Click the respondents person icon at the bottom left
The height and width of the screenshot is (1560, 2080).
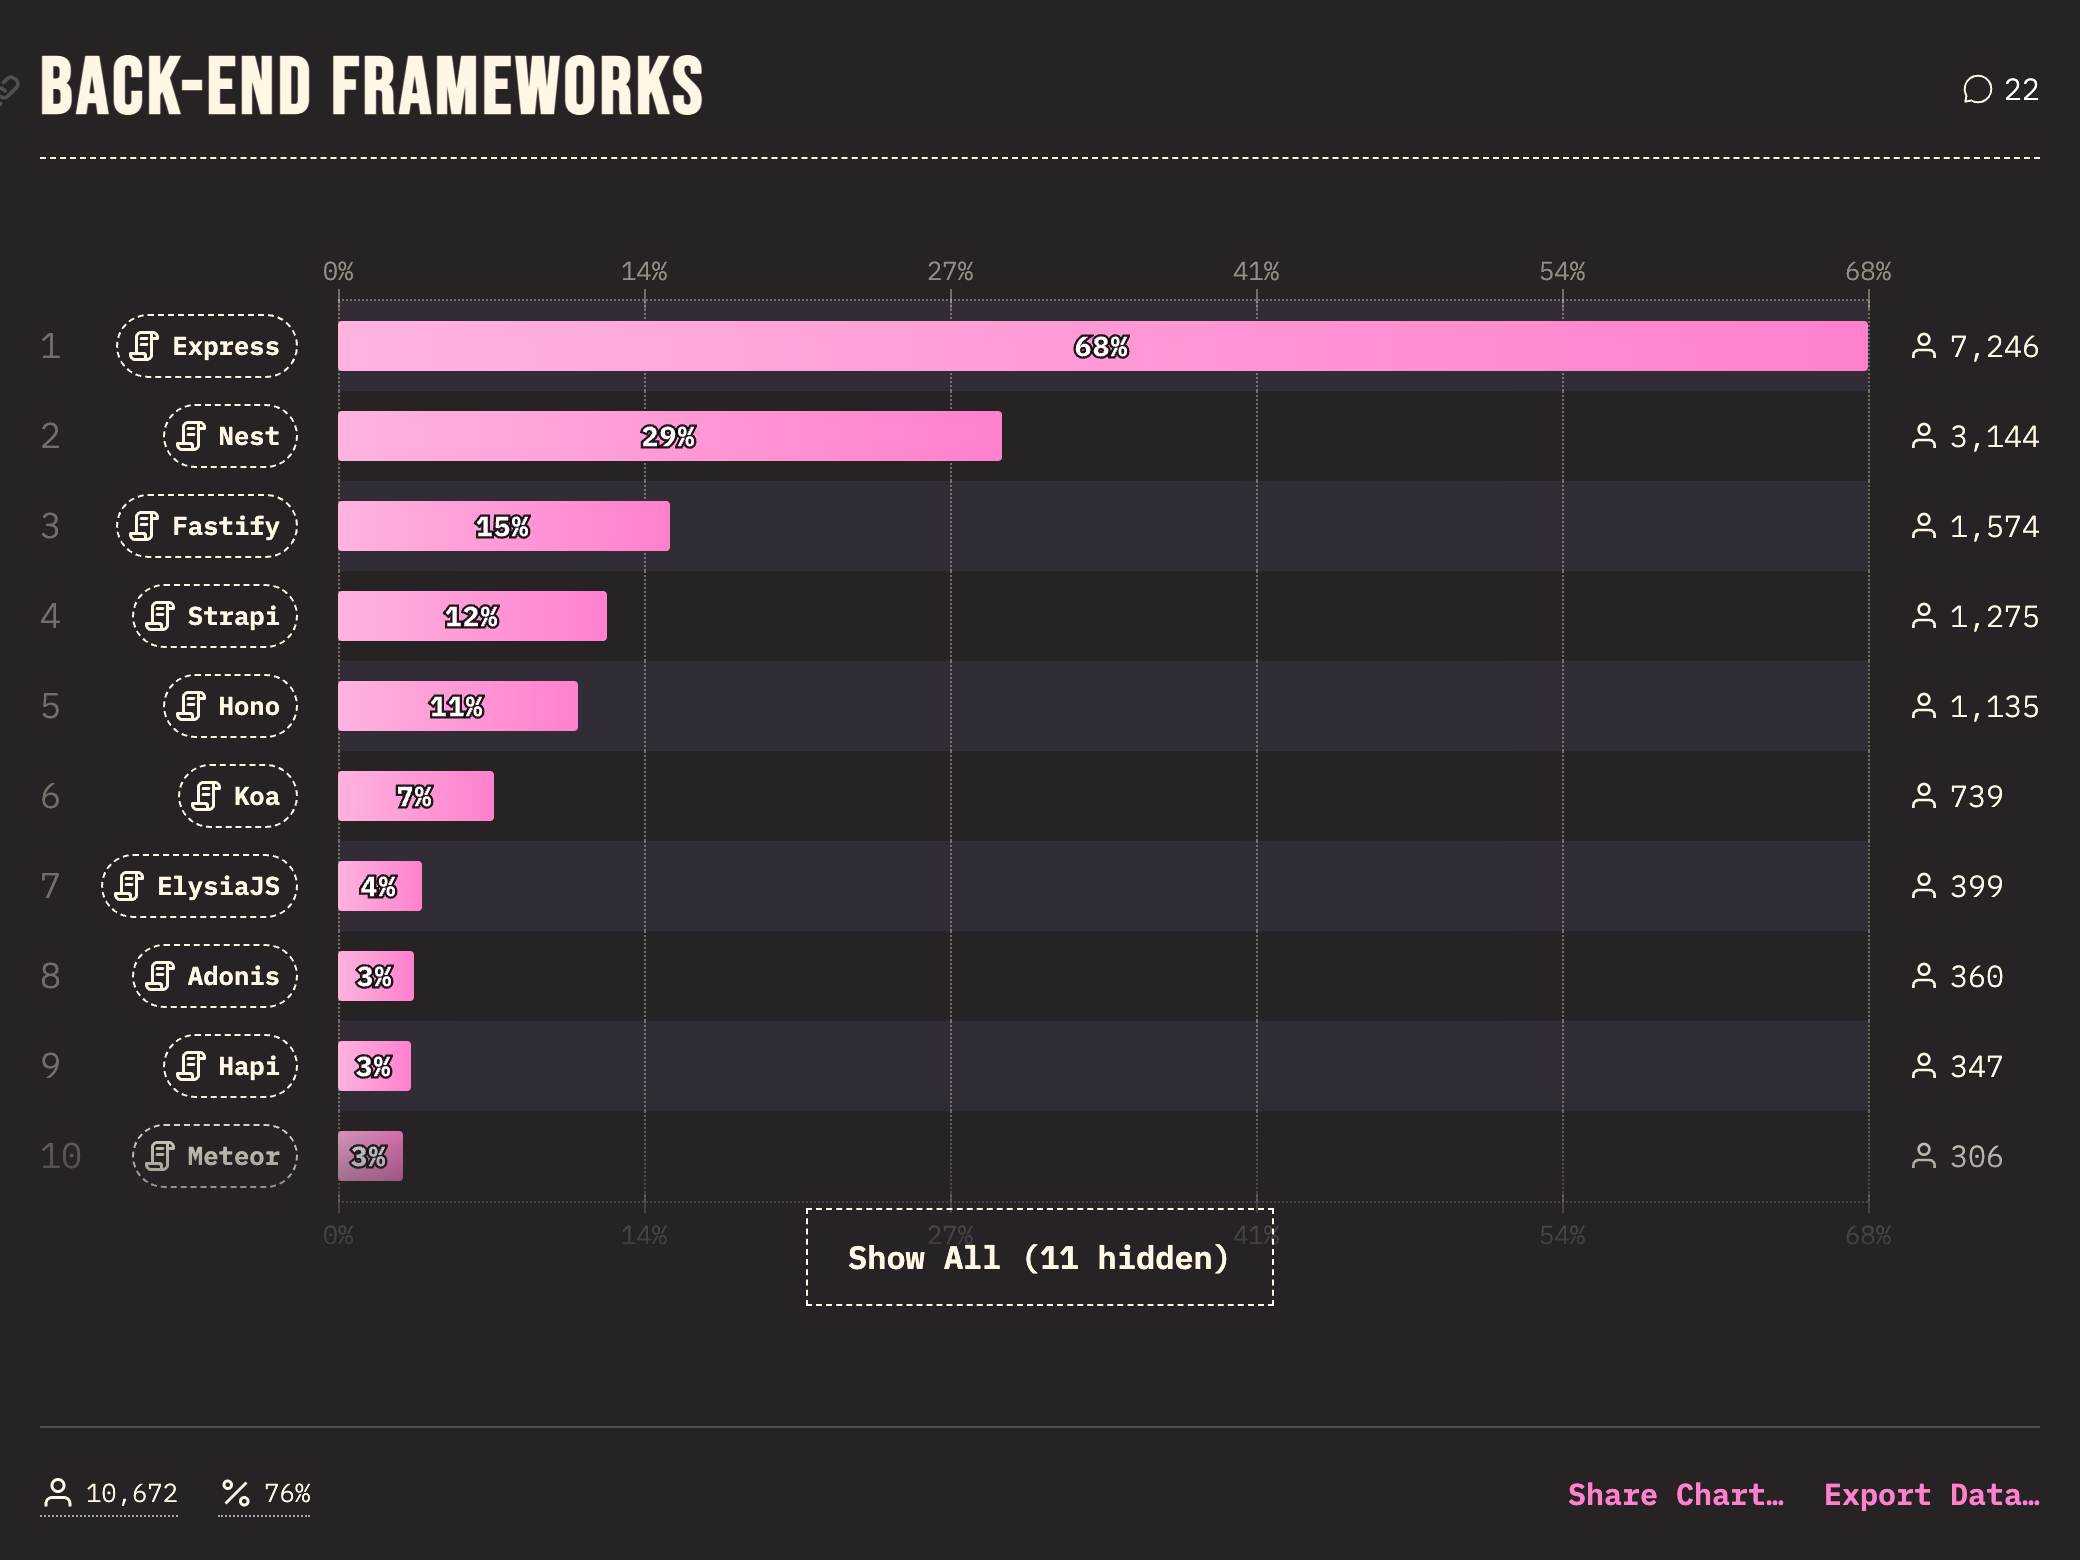pos(58,1493)
